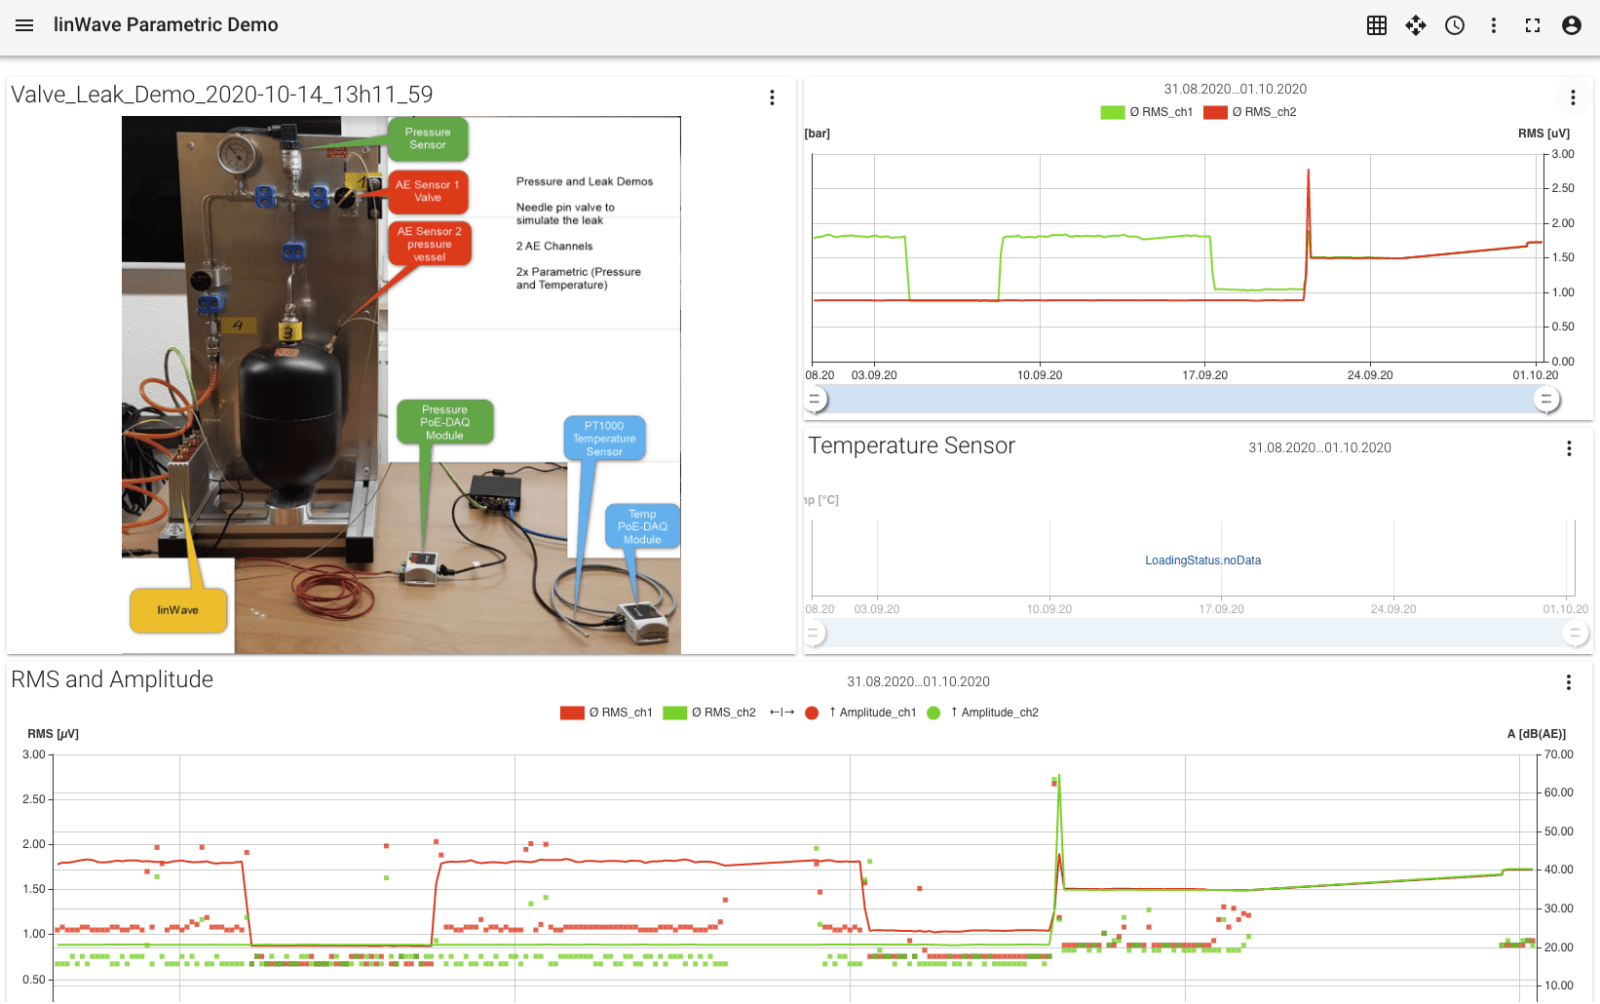Image resolution: width=1600 pixels, height=1004 pixels.
Task: Open the top bar more options menu
Action: (x=1494, y=25)
